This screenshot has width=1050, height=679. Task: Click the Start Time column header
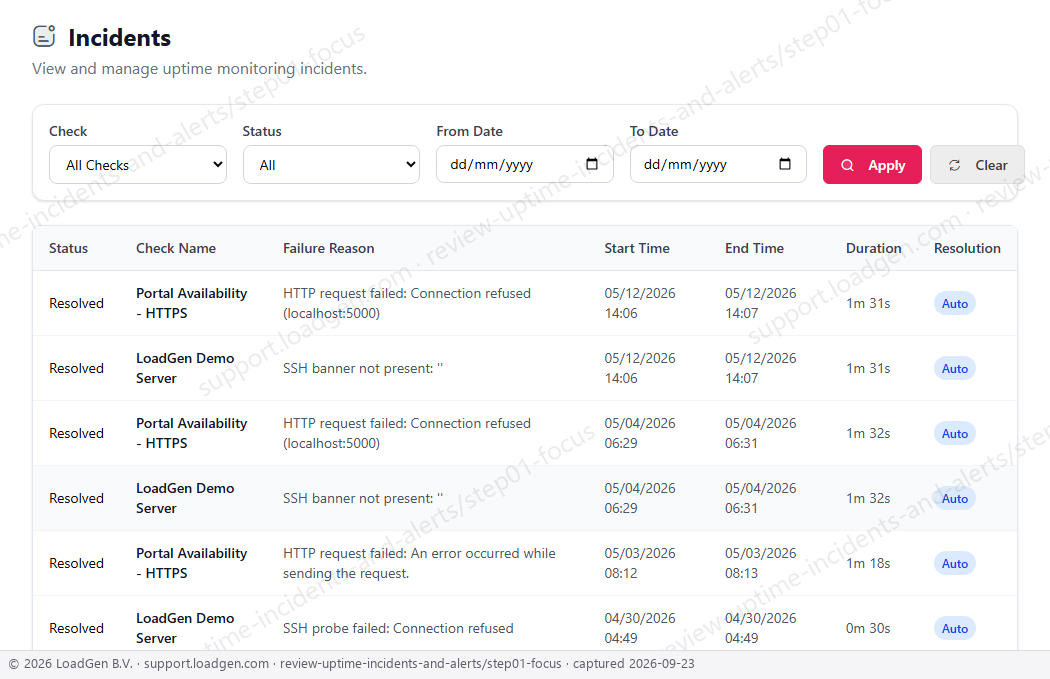click(x=637, y=248)
